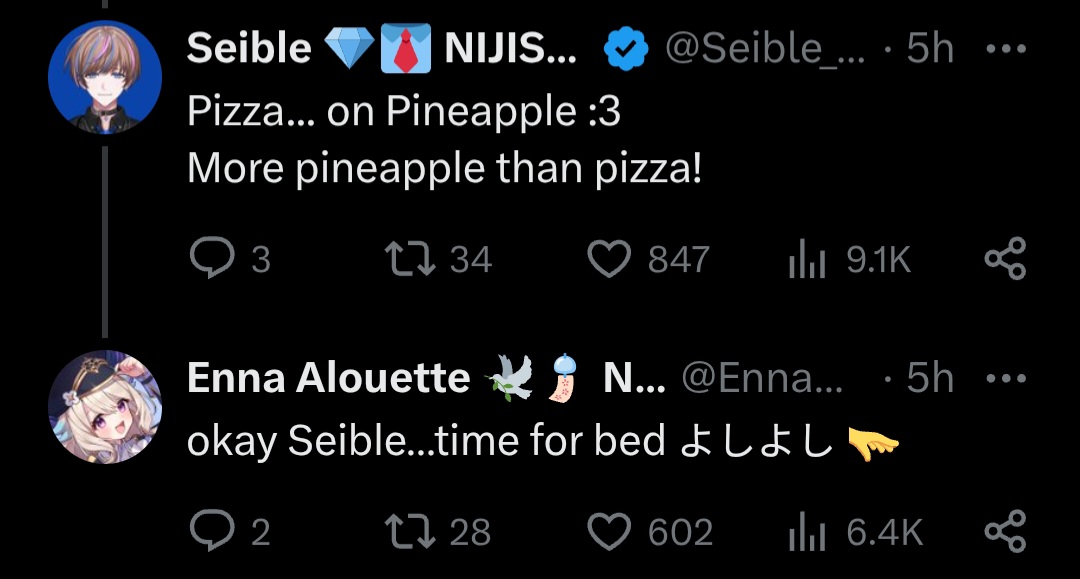1080x579 pixels.
Task: Click the @Enna handle
Action: 762,379
